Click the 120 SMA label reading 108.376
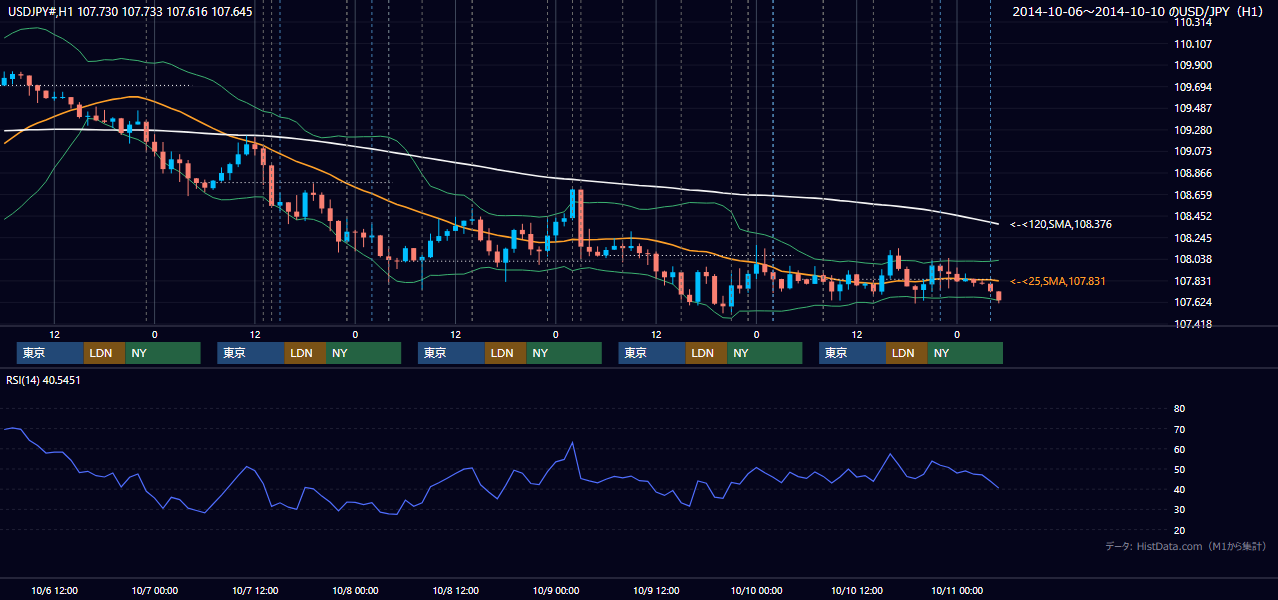The height and width of the screenshot is (600, 1278). (1060, 225)
